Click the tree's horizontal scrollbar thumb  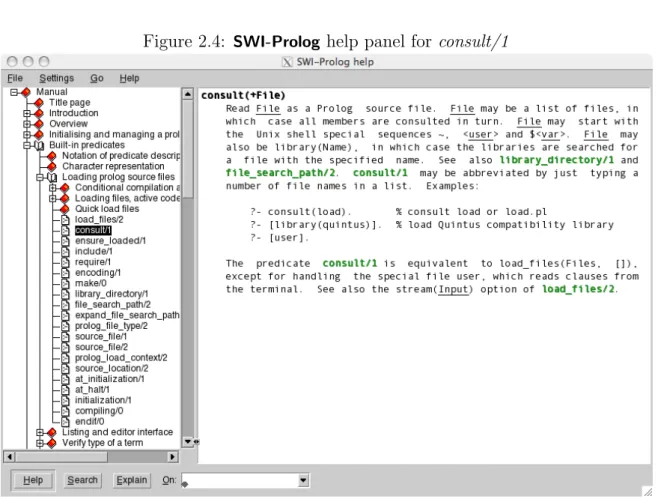pyautogui.click(x=61, y=457)
